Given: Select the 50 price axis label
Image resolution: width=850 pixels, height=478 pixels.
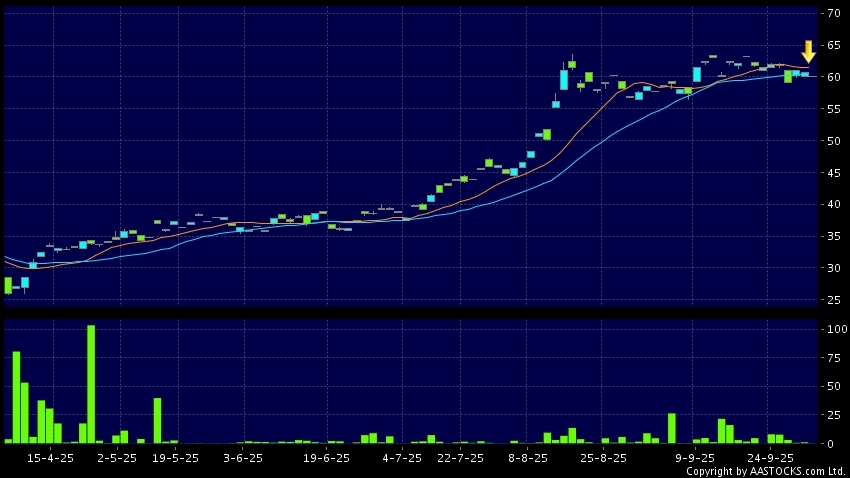Looking at the screenshot, I should (x=832, y=141).
